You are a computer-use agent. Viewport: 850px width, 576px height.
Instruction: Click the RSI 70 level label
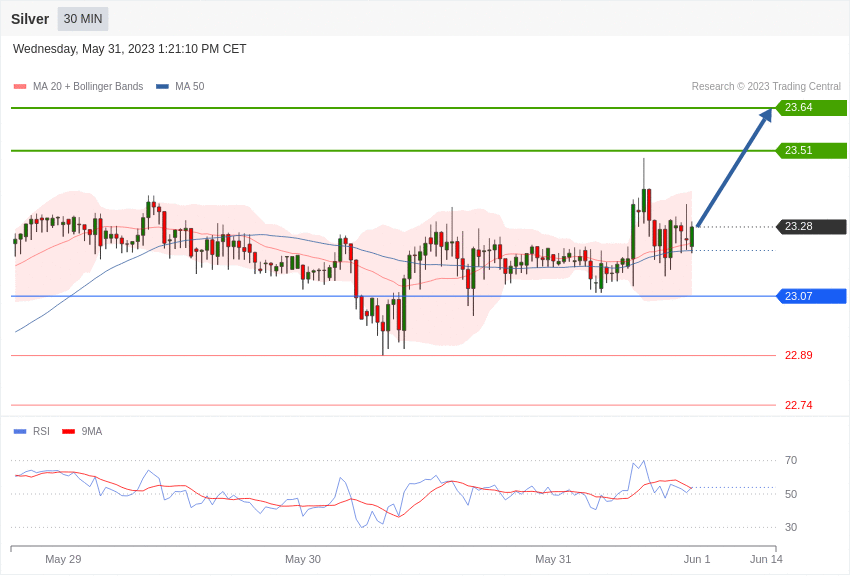pos(791,461)
